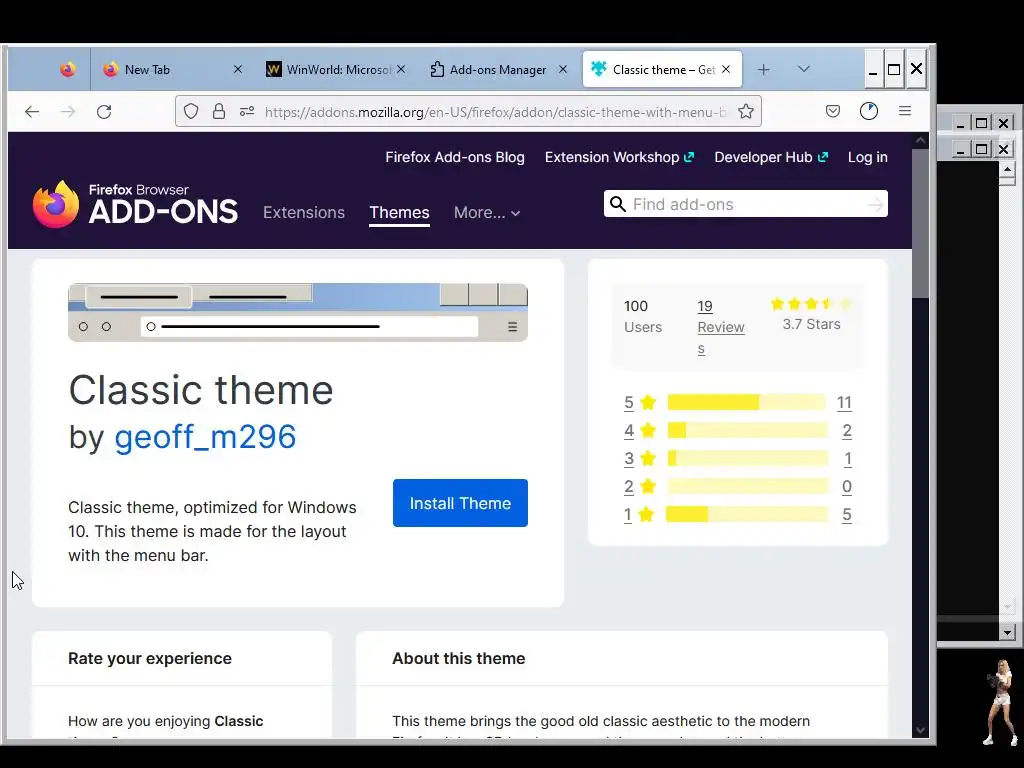Close the Add-ons Manager tab
The height and width of the screenshot is (768, 1024).
[x=563, y=69]
